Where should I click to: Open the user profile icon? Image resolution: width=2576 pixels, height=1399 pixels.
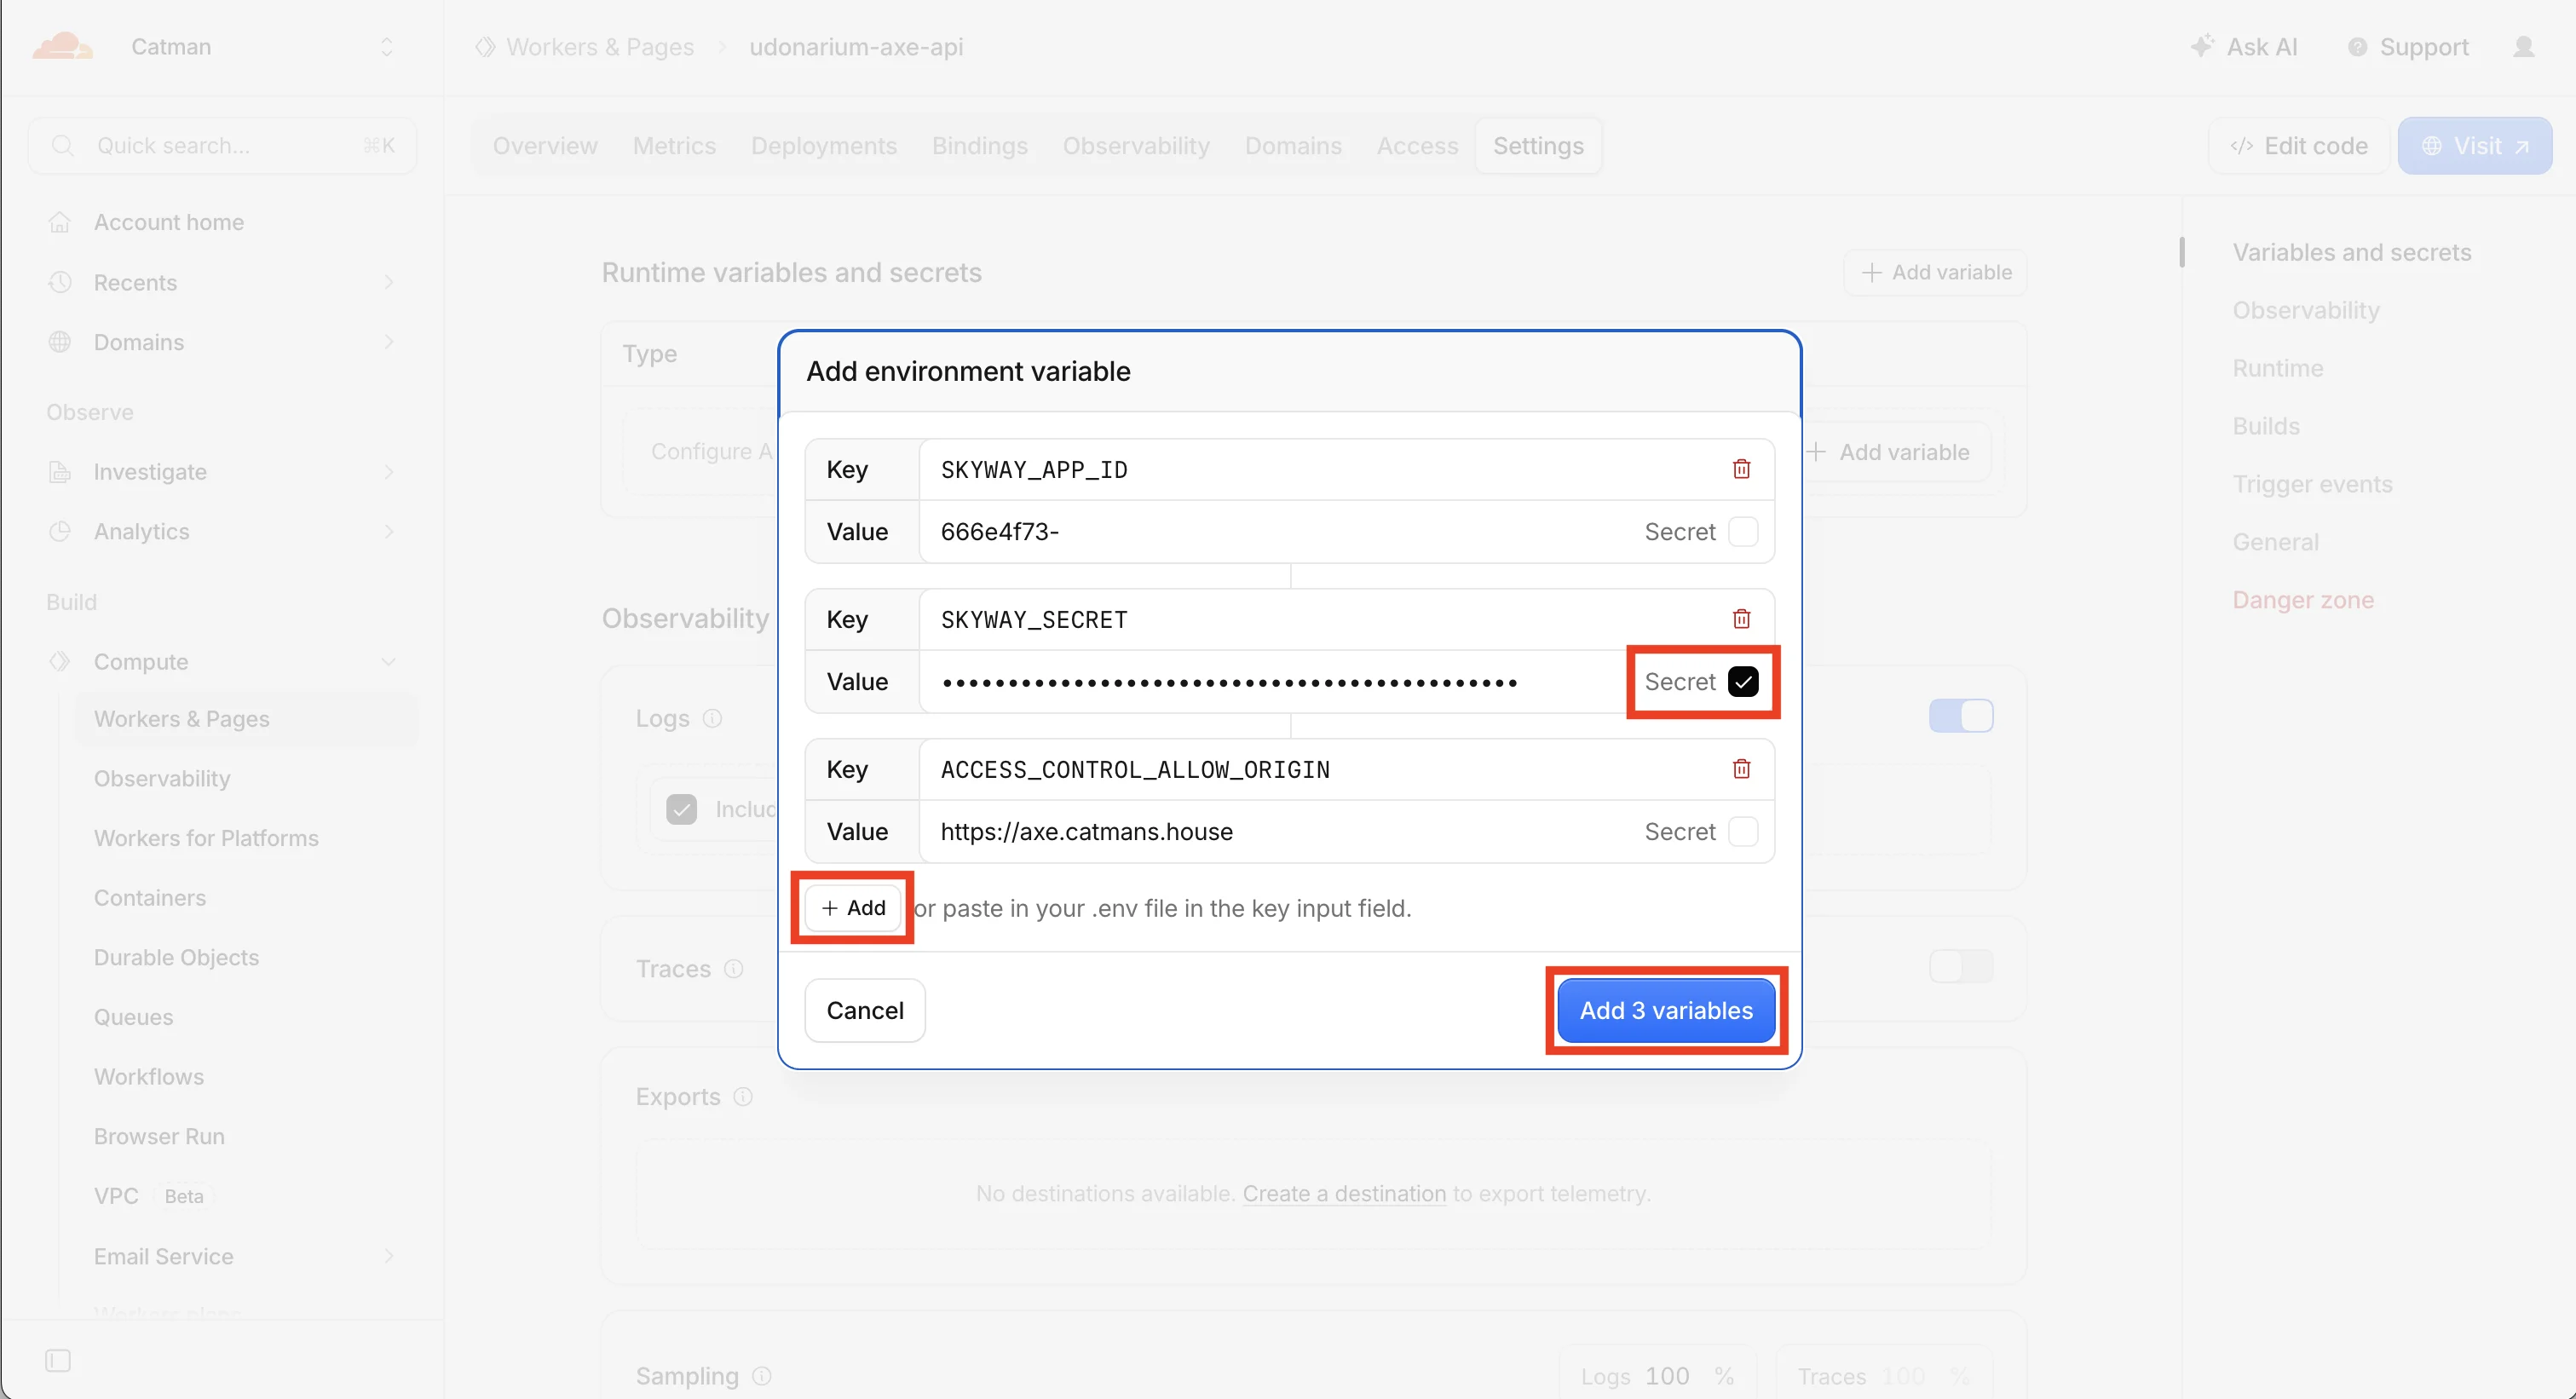(x=2524, y=47)
